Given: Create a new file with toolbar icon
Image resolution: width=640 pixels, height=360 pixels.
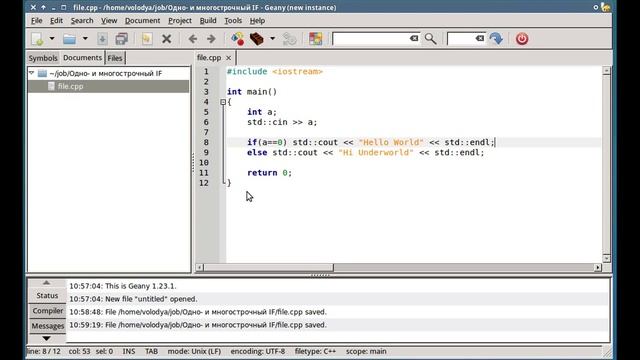Looking at the screenshot, I should click(37, 39).
